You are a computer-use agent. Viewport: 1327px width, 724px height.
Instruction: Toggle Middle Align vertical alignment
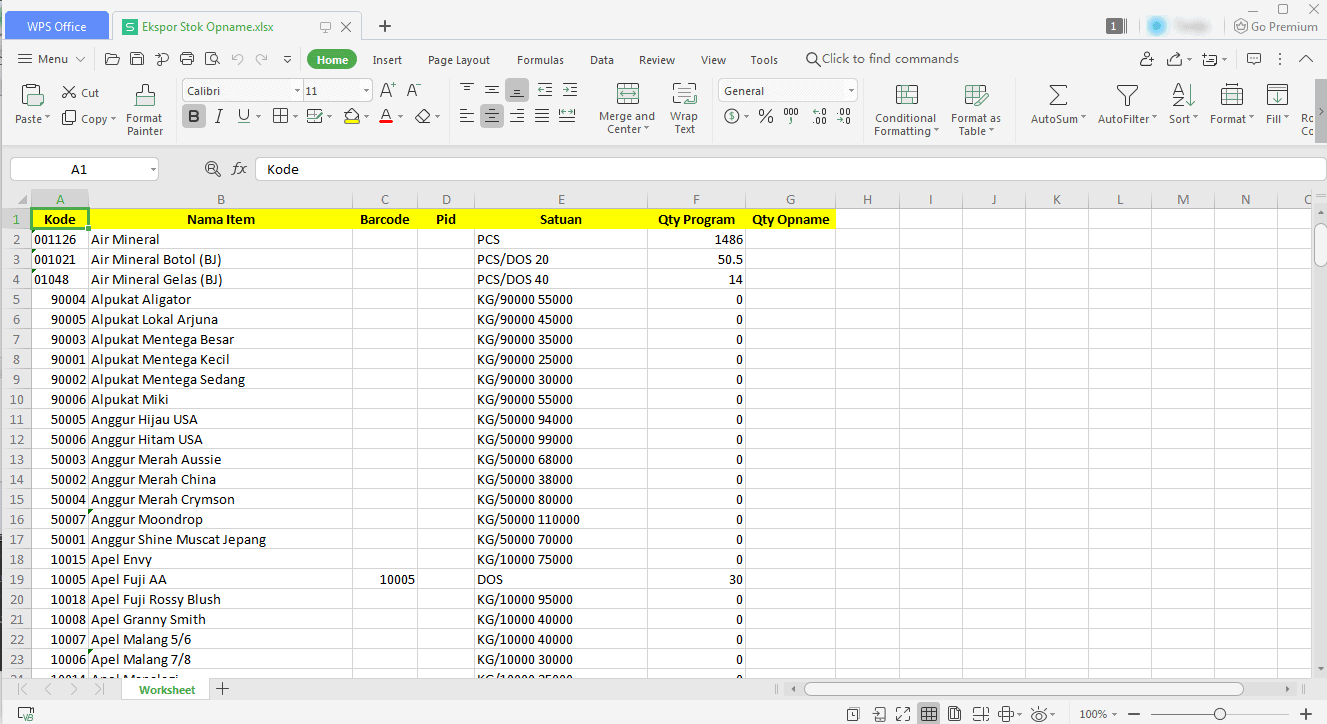pyautogui.click(x=492, y=90)
